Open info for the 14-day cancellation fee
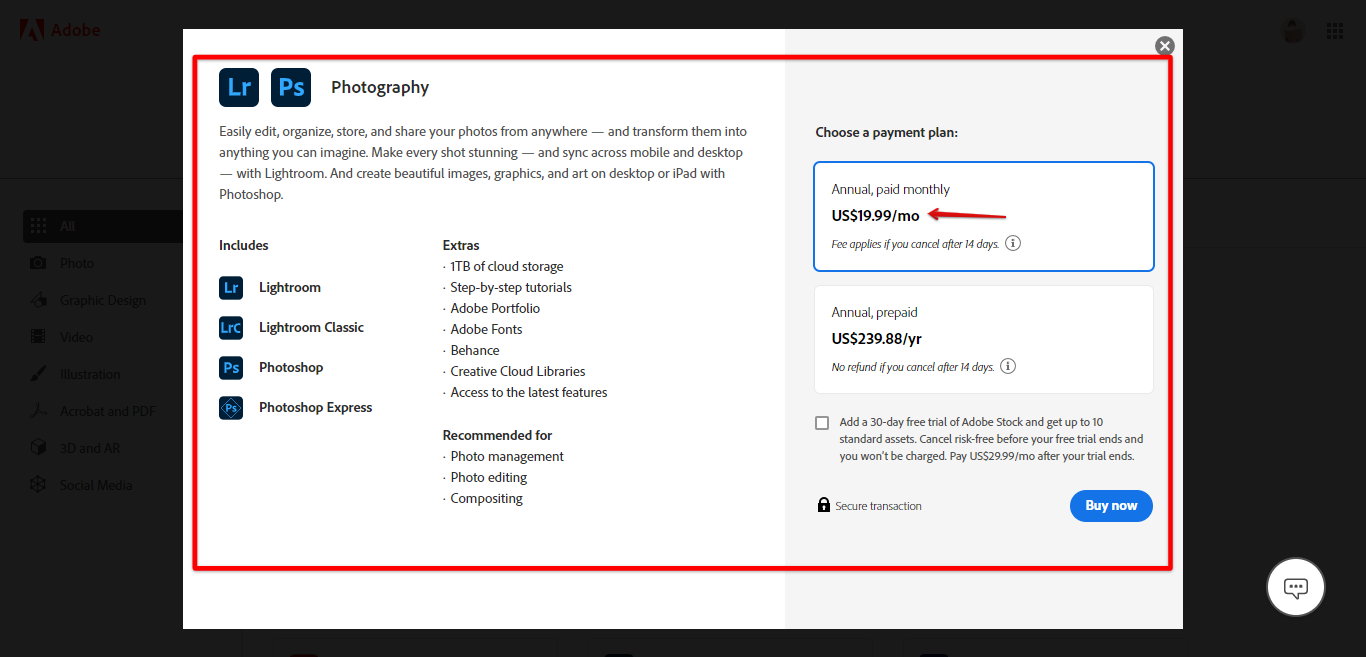The width and height of the screenshot is (1366, 657). tap(1013, 243)
